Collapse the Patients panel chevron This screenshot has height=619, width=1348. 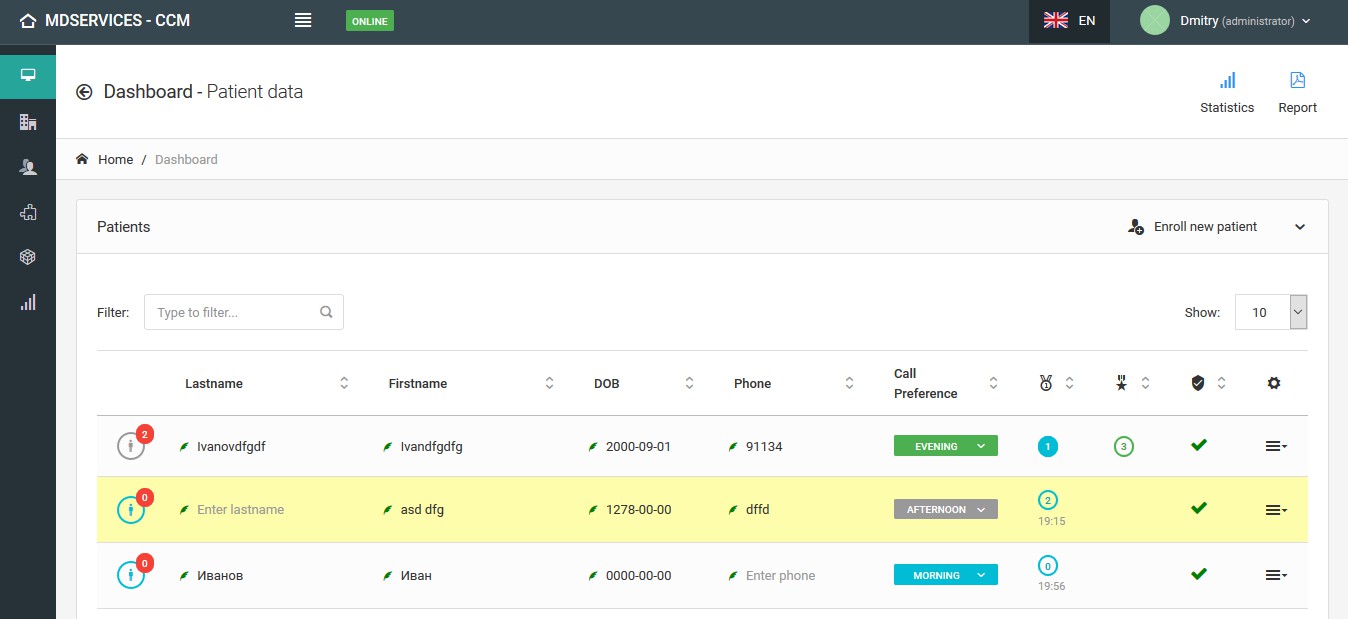(1300, 227)
